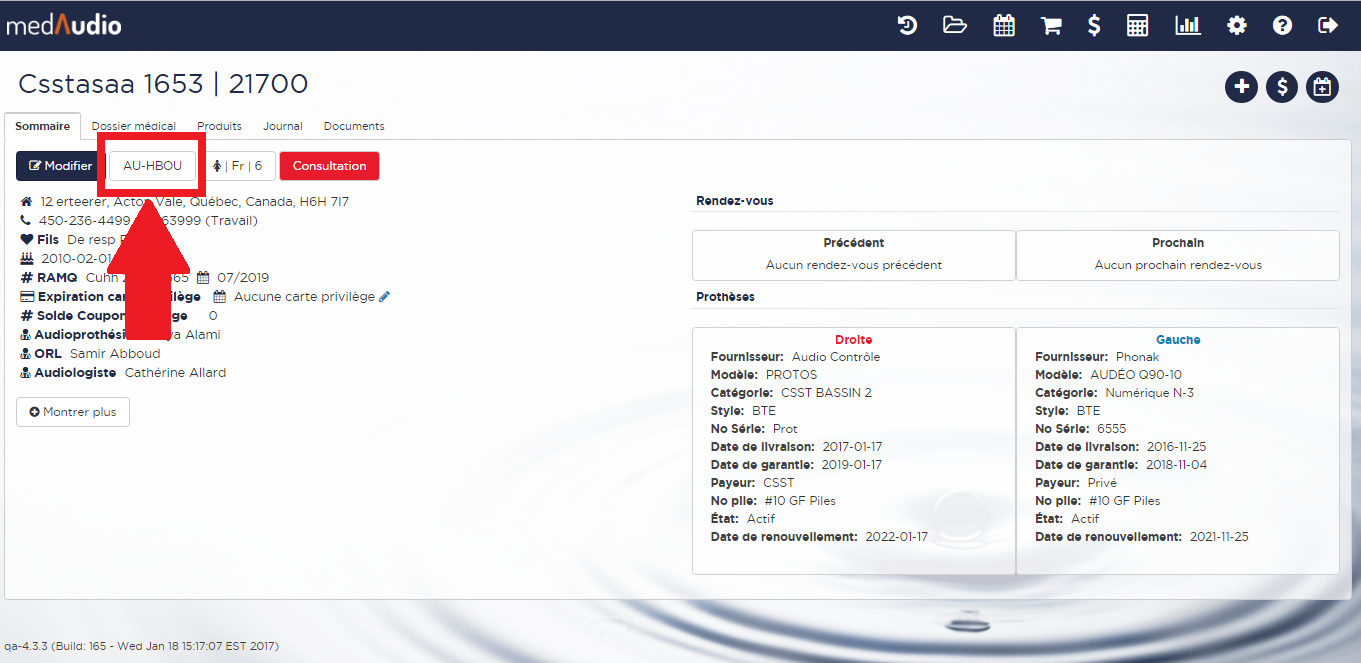Click the calculator icon
This screenshot has width=1361, height=663.
[1137, 26]
